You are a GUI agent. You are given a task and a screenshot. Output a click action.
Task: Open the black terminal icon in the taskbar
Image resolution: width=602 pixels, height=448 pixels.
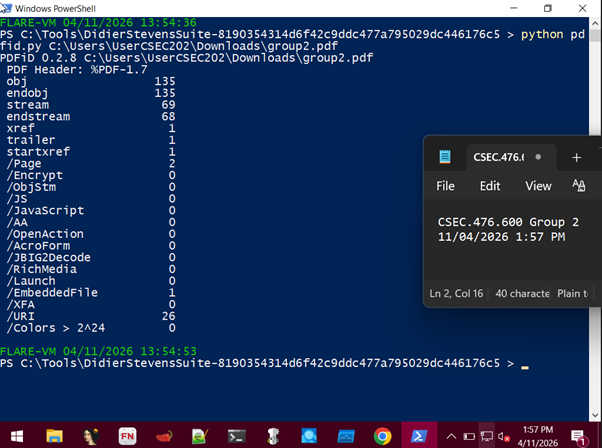point(236,436)
